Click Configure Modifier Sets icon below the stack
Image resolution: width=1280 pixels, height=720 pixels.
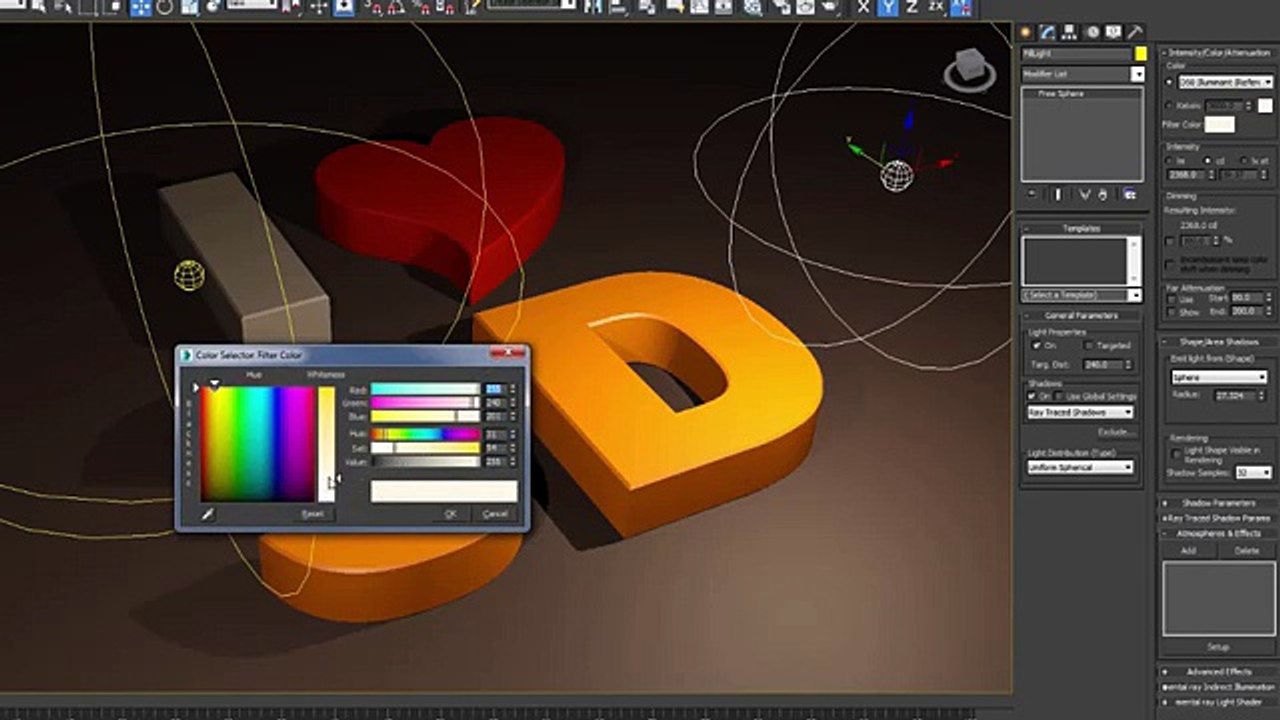[x=1129, y=194]
